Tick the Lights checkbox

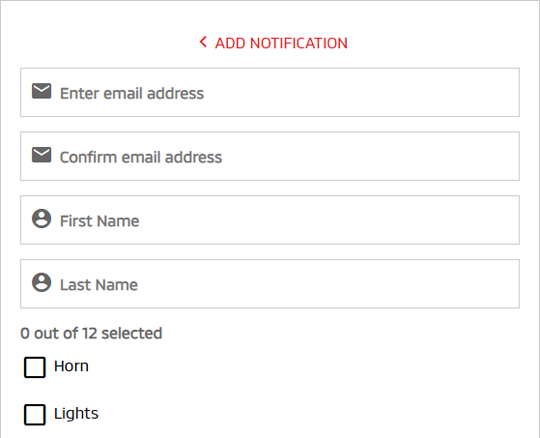coord(35,415)
